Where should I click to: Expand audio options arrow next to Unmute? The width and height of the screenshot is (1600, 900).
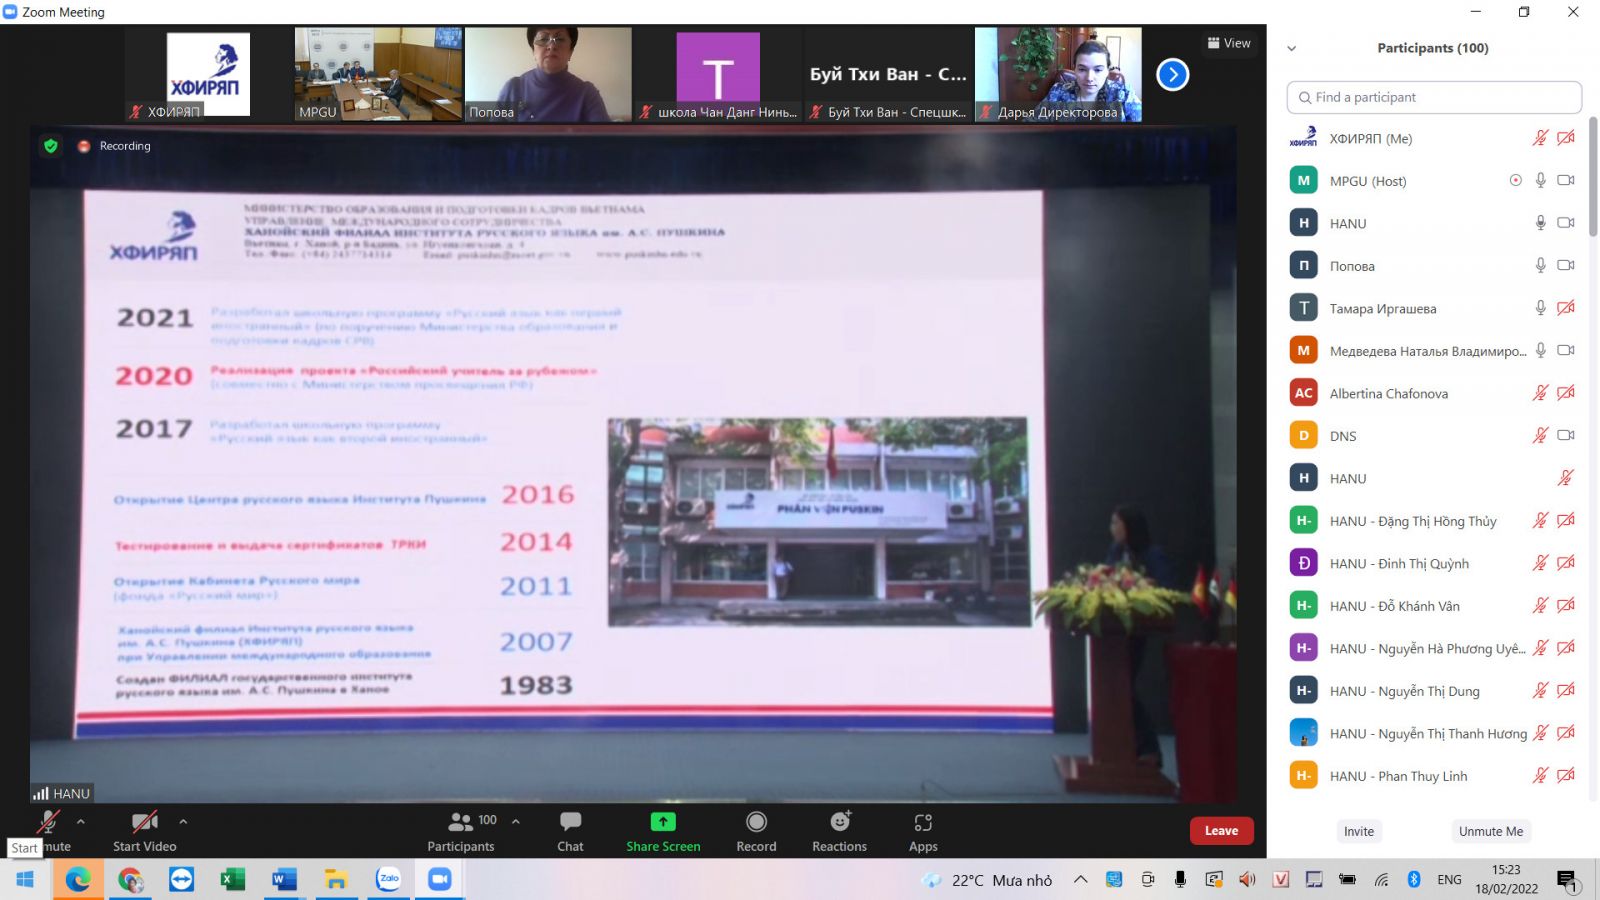click(x=81, y=822)
